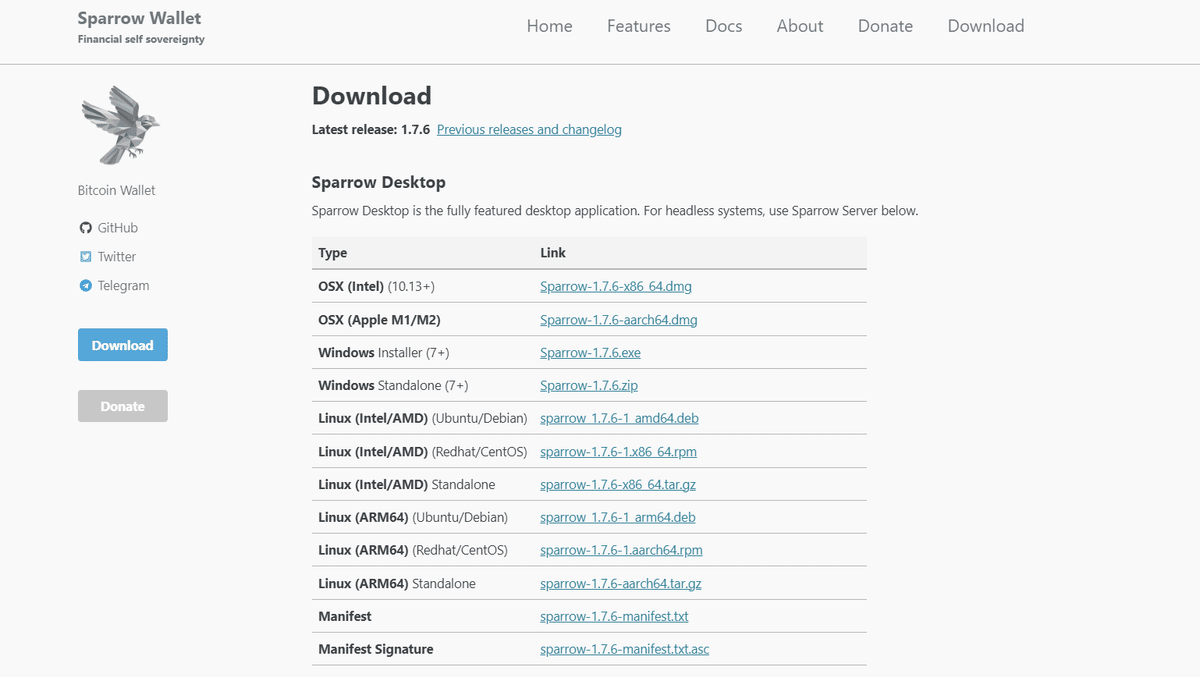
Task: Click the blue Download sidebar button
Action: [123, 345]
